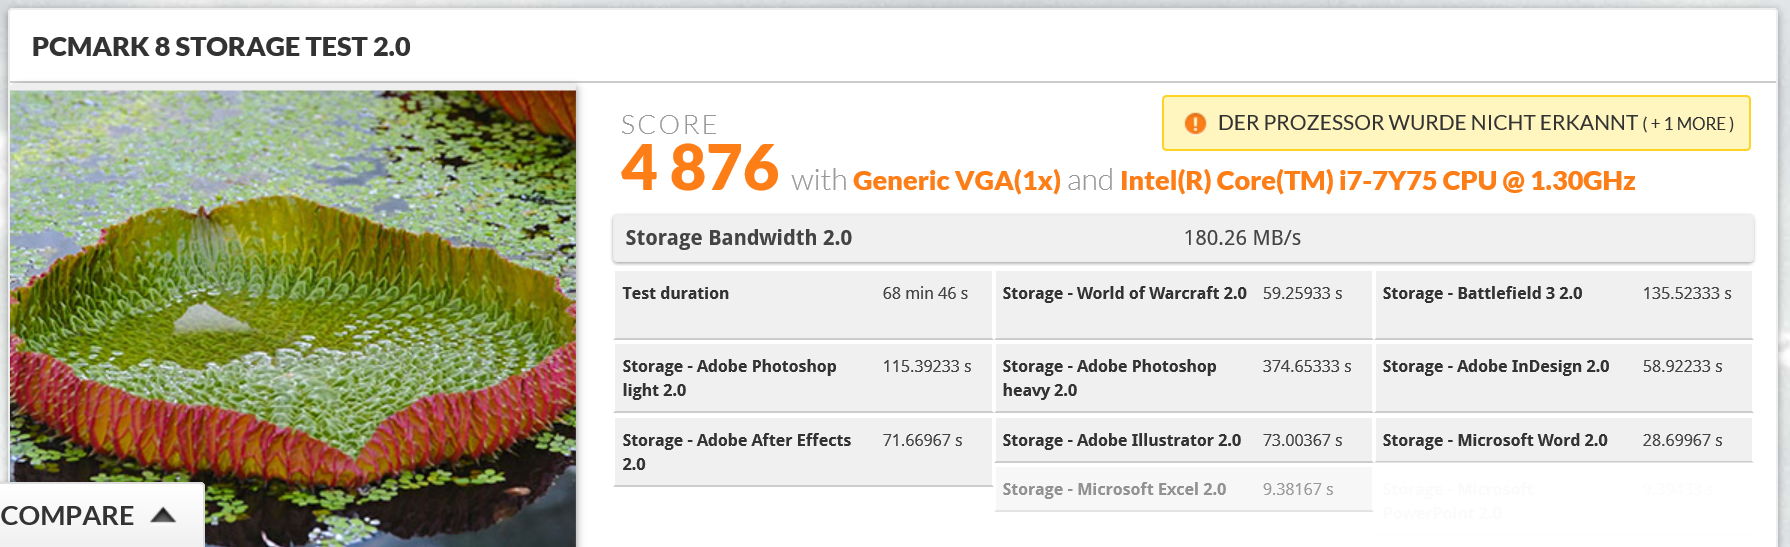Select the Adobe After Effects 2.0 result

(x=802, y=452)
